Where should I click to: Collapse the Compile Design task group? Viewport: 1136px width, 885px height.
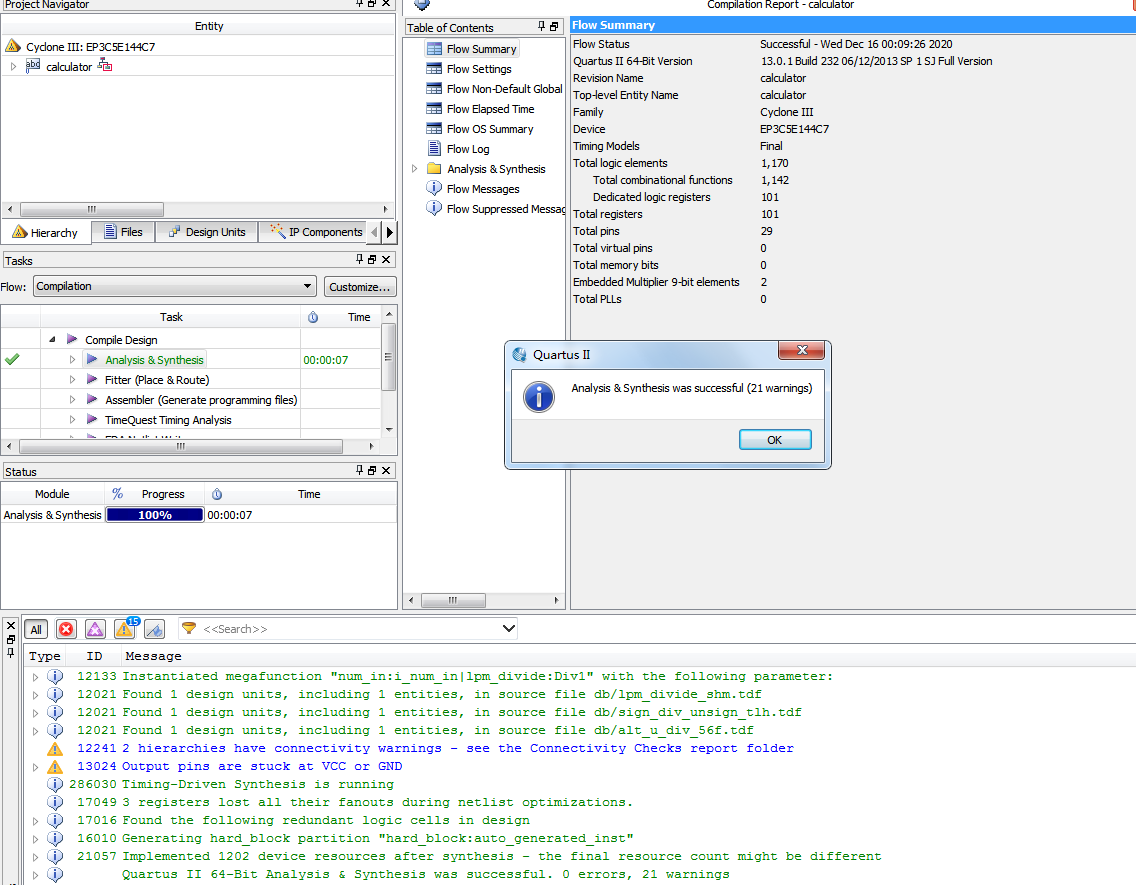click(52, 340)
